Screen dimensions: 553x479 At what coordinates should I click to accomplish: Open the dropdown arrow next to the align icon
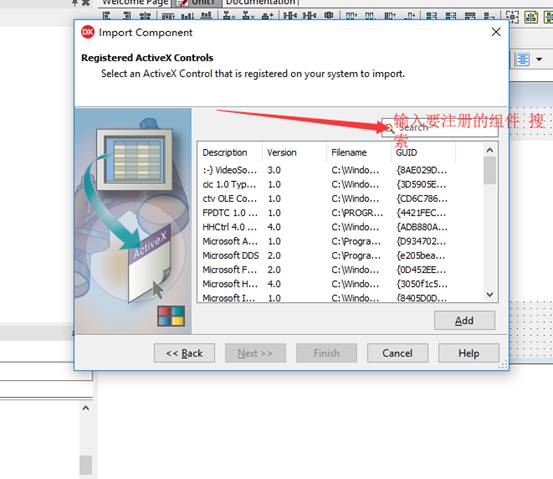pos(539,59)
